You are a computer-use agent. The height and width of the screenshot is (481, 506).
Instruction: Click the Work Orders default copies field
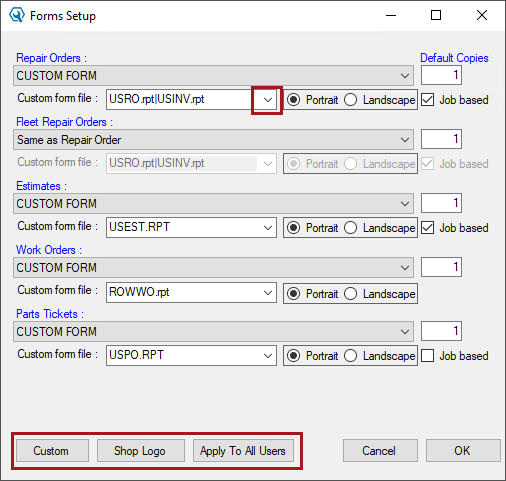441,267
